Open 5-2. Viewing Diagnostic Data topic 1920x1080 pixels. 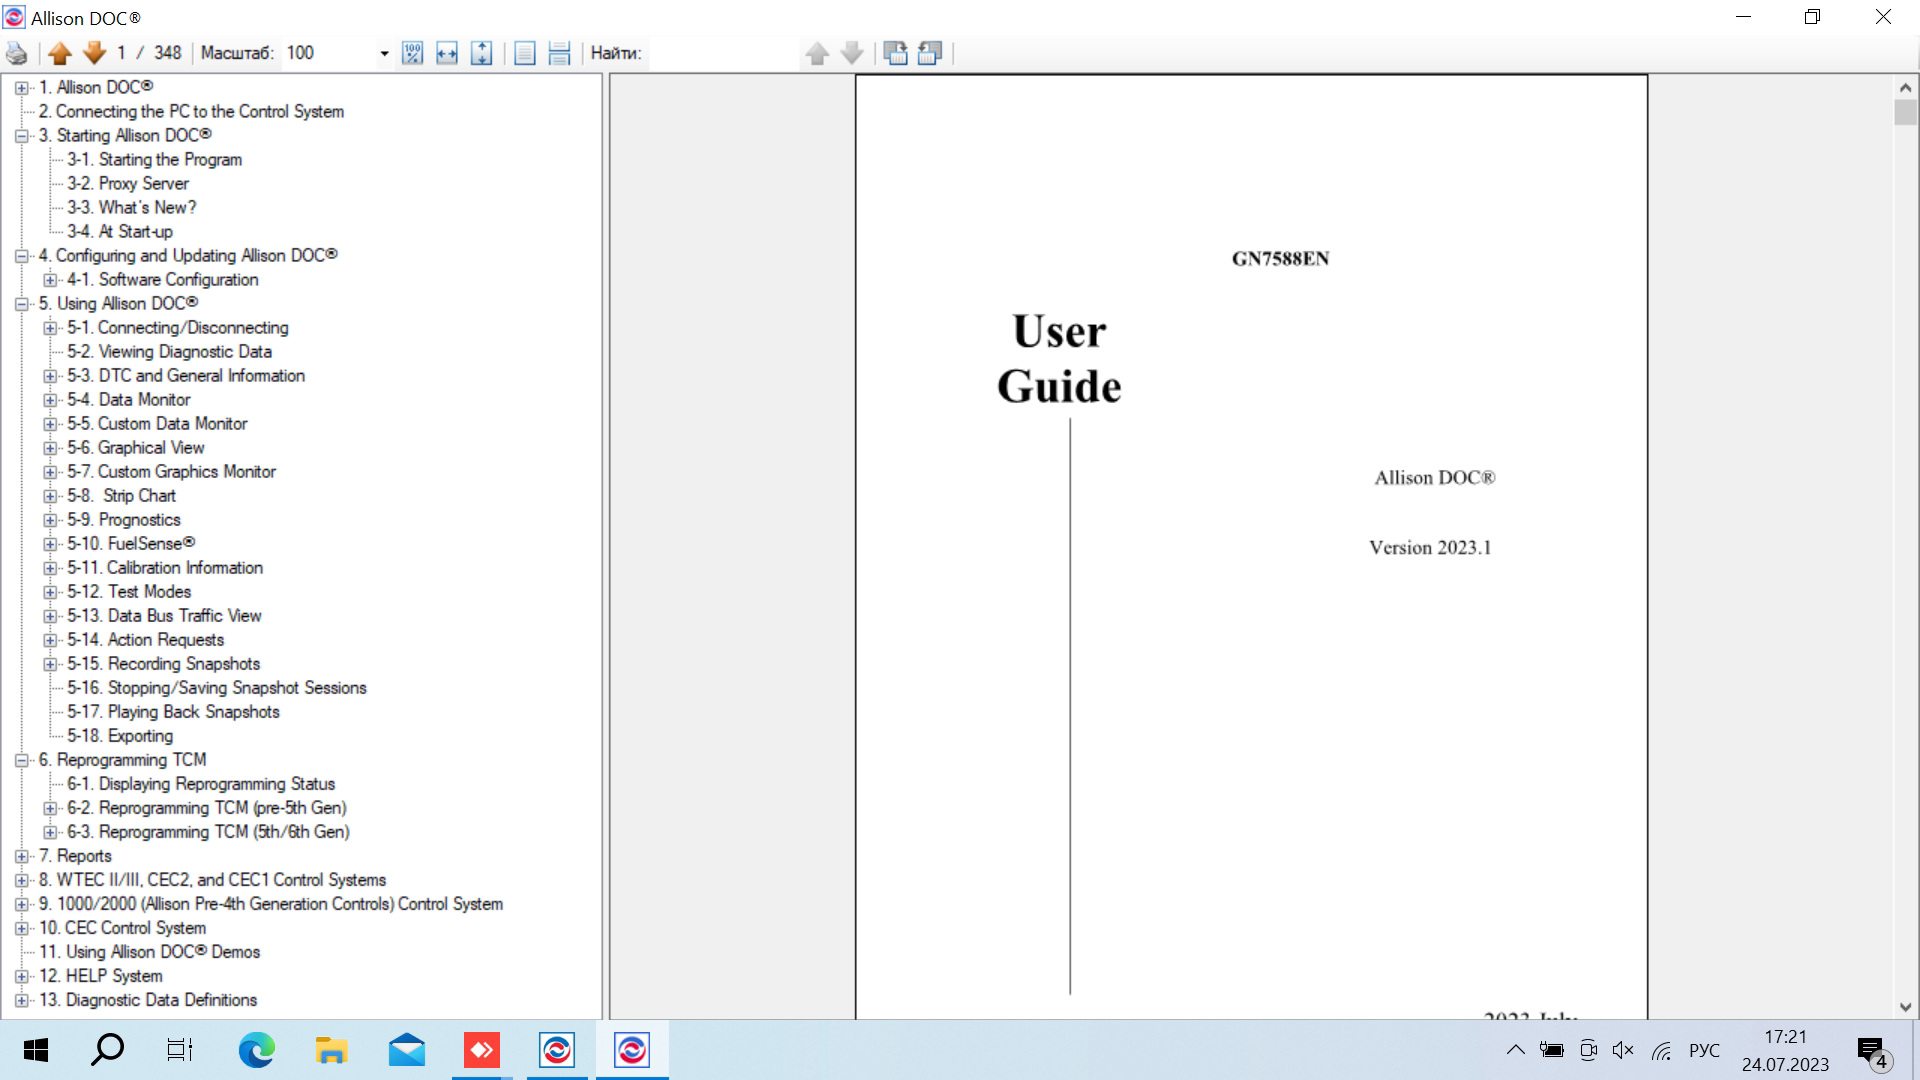coord(169,352)
